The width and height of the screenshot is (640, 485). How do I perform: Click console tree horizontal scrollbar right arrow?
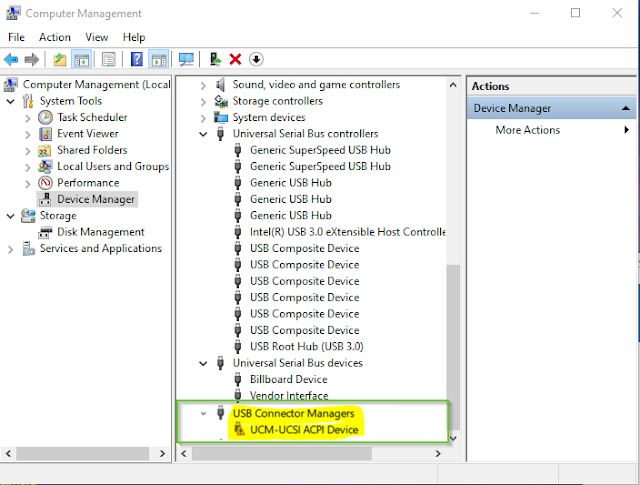(x=162, y=454)
